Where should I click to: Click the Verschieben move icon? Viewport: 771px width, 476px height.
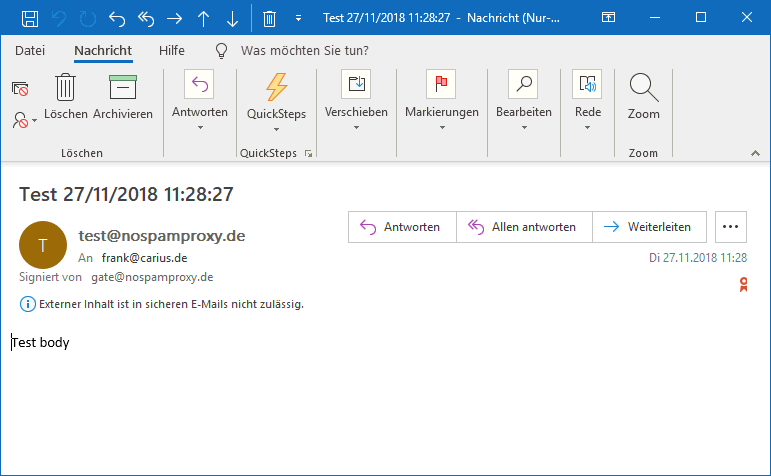(356, 84)
